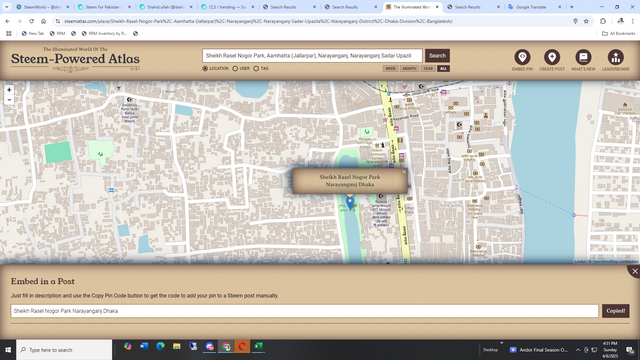Image resolution: width=640 pixels, height=360 pixels.
Task: Open the RRM Inventory bookmark
Action: [x=104, y=33]
